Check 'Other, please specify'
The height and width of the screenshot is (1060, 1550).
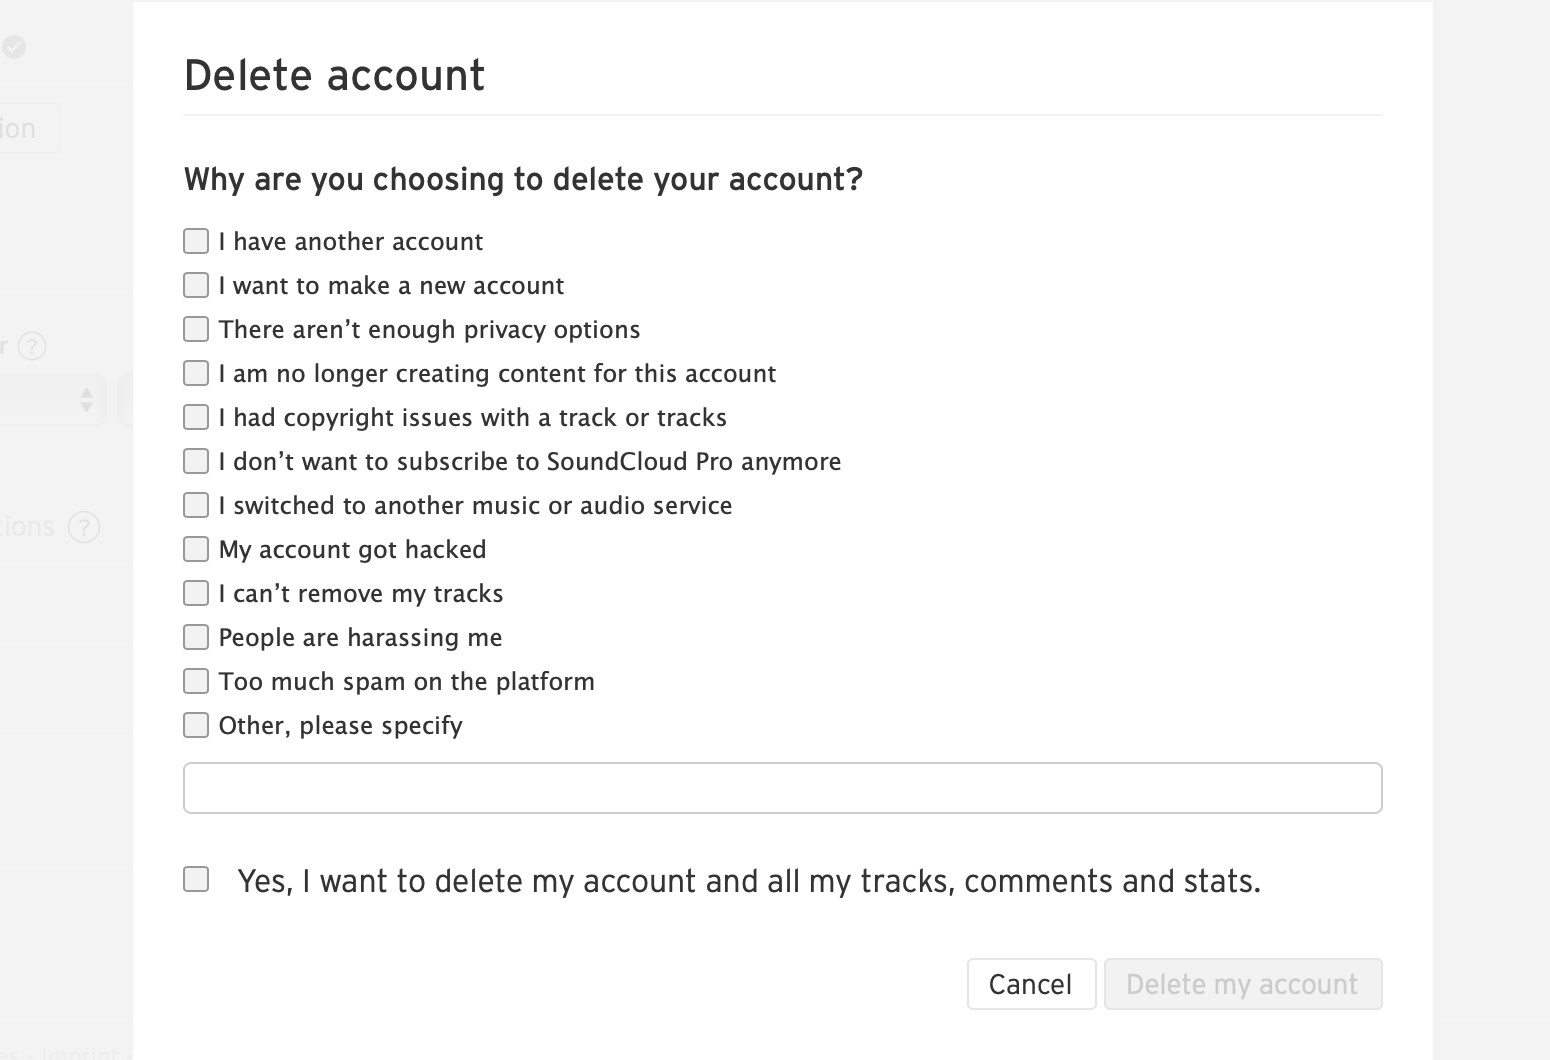coord(196,724)
